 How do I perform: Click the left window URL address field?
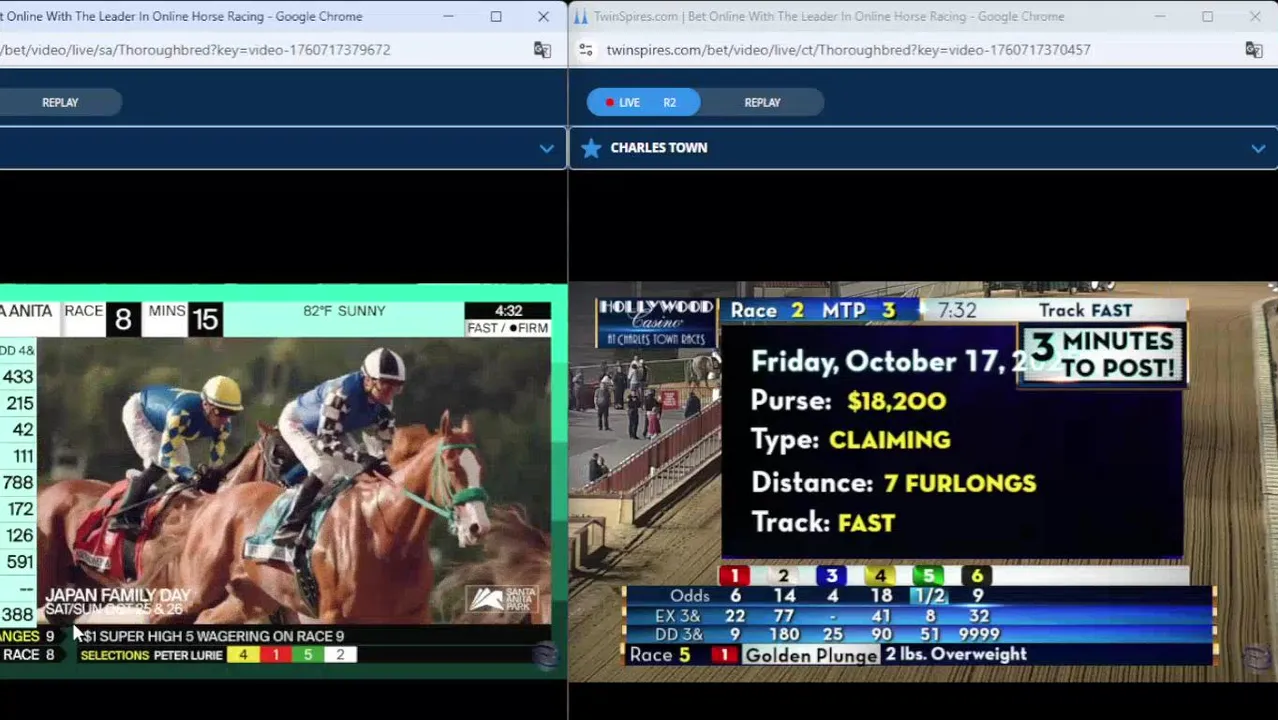click(195, 49)
